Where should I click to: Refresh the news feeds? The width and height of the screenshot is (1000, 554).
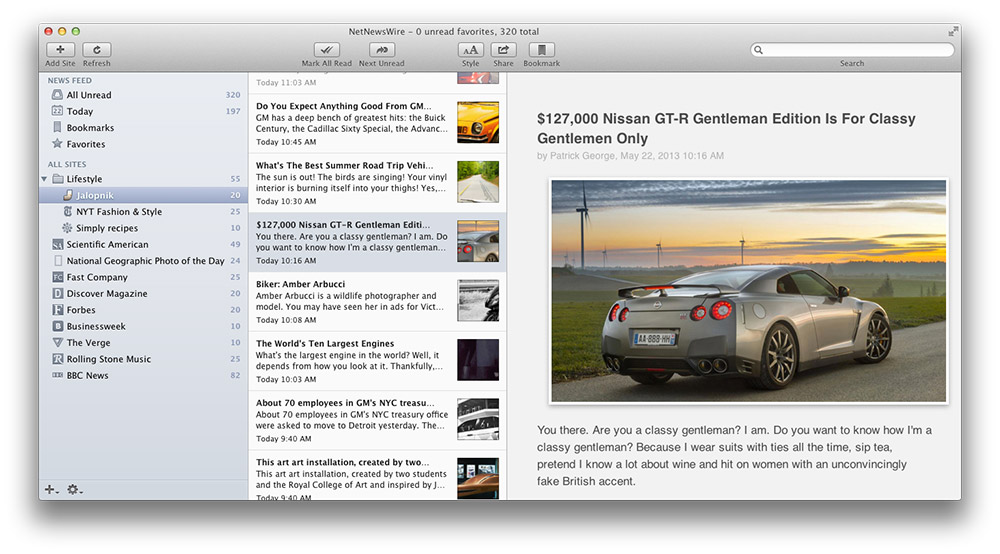97,50
